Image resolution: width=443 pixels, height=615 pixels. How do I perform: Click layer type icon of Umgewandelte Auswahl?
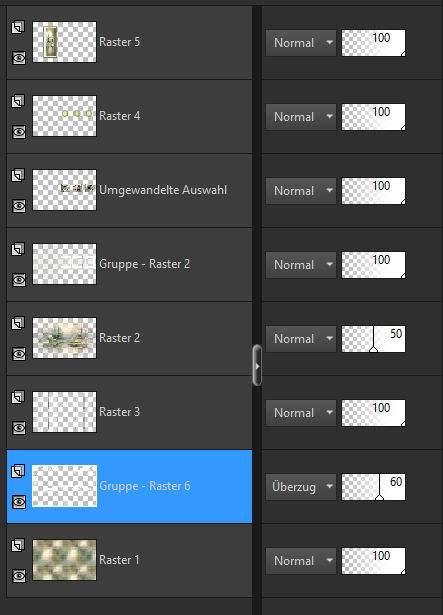pyautogui.click(x=18, y=175)
